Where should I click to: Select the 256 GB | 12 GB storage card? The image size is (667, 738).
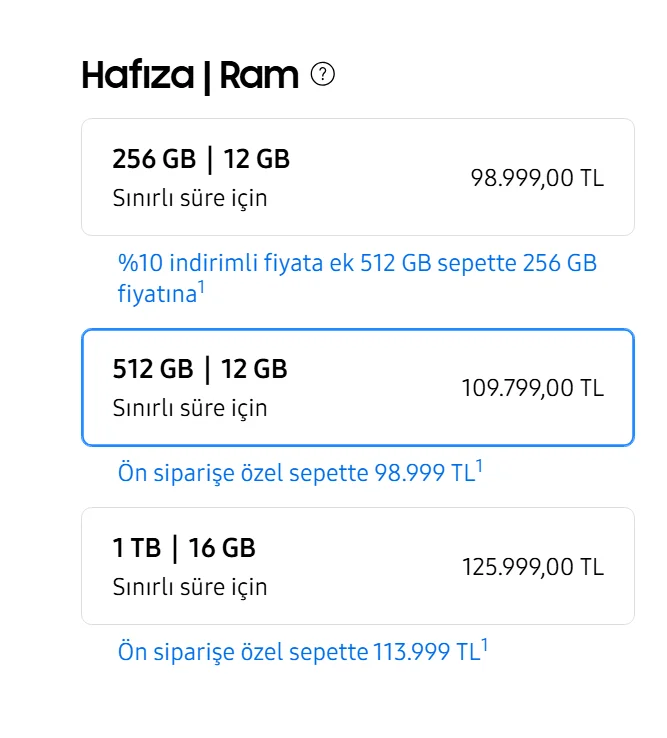357,177
